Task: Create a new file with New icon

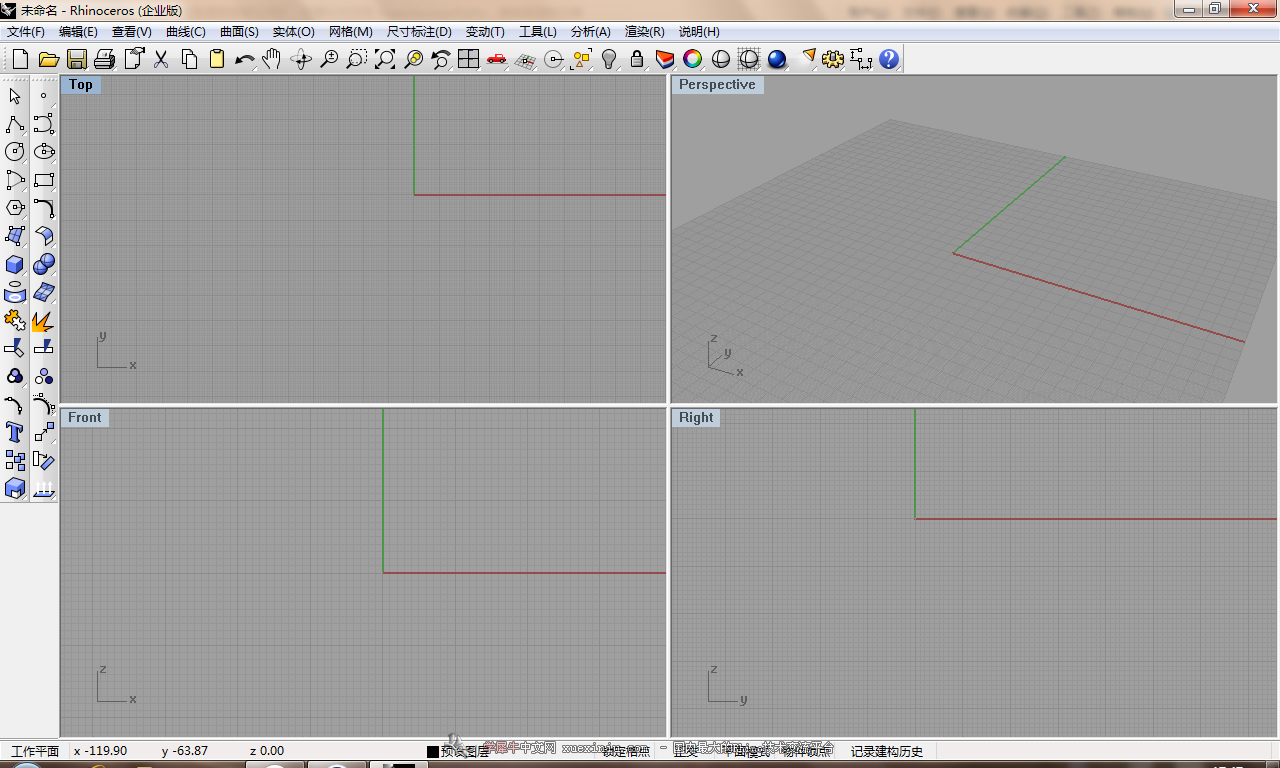Action: [19, 59]
